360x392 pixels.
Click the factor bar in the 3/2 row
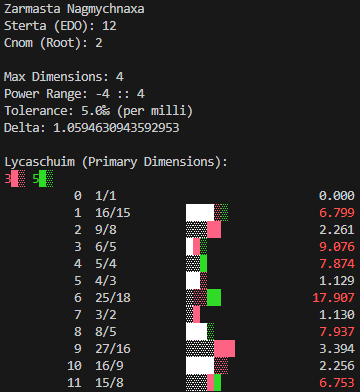(x=193, y=315)
